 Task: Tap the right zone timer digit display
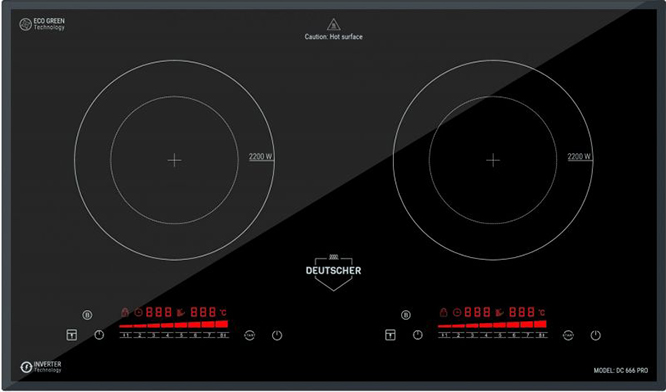[x=477, y=312]
